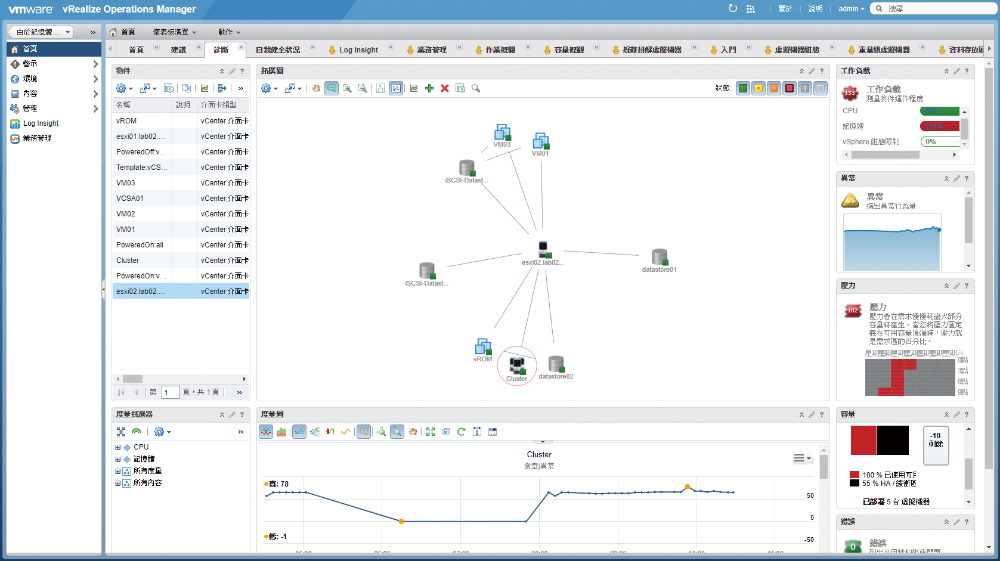The image size is (1000, 561).
Task: Click the magnifier search icon in the topology toolbar
Action: coord(476,89)
